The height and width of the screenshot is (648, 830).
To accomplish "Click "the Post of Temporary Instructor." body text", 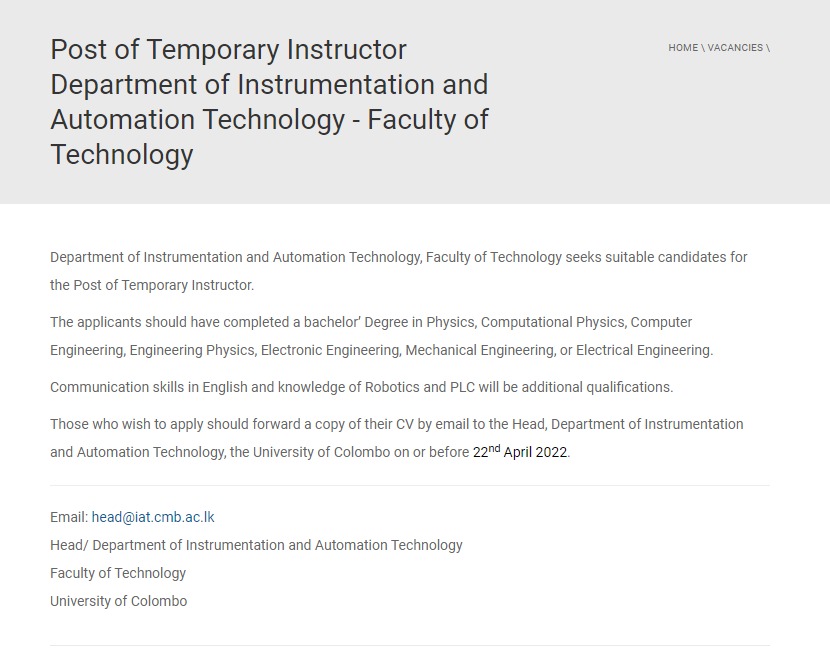I will 152,285.
